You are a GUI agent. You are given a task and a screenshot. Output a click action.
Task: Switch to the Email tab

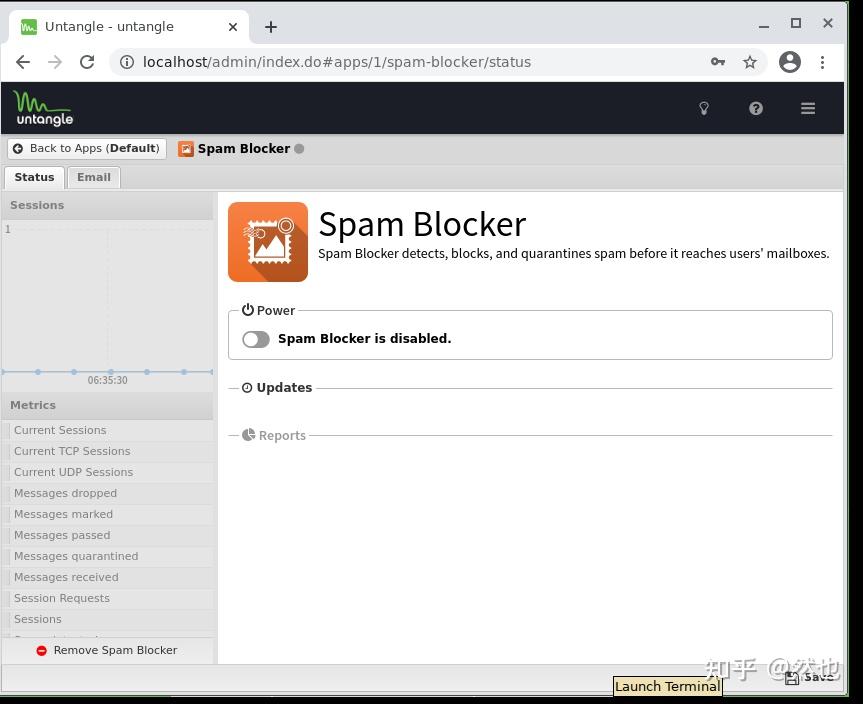pyautogui.click(x=94, y=177)
